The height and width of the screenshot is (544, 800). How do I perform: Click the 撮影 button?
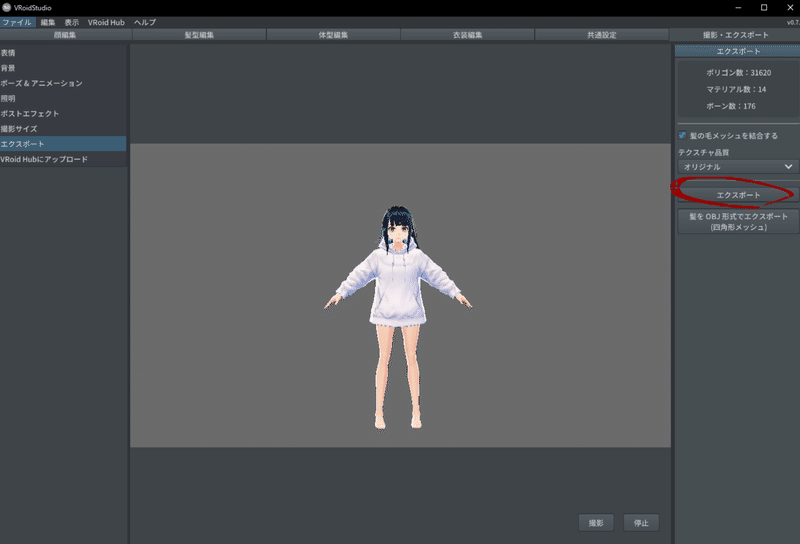point(596,523)
